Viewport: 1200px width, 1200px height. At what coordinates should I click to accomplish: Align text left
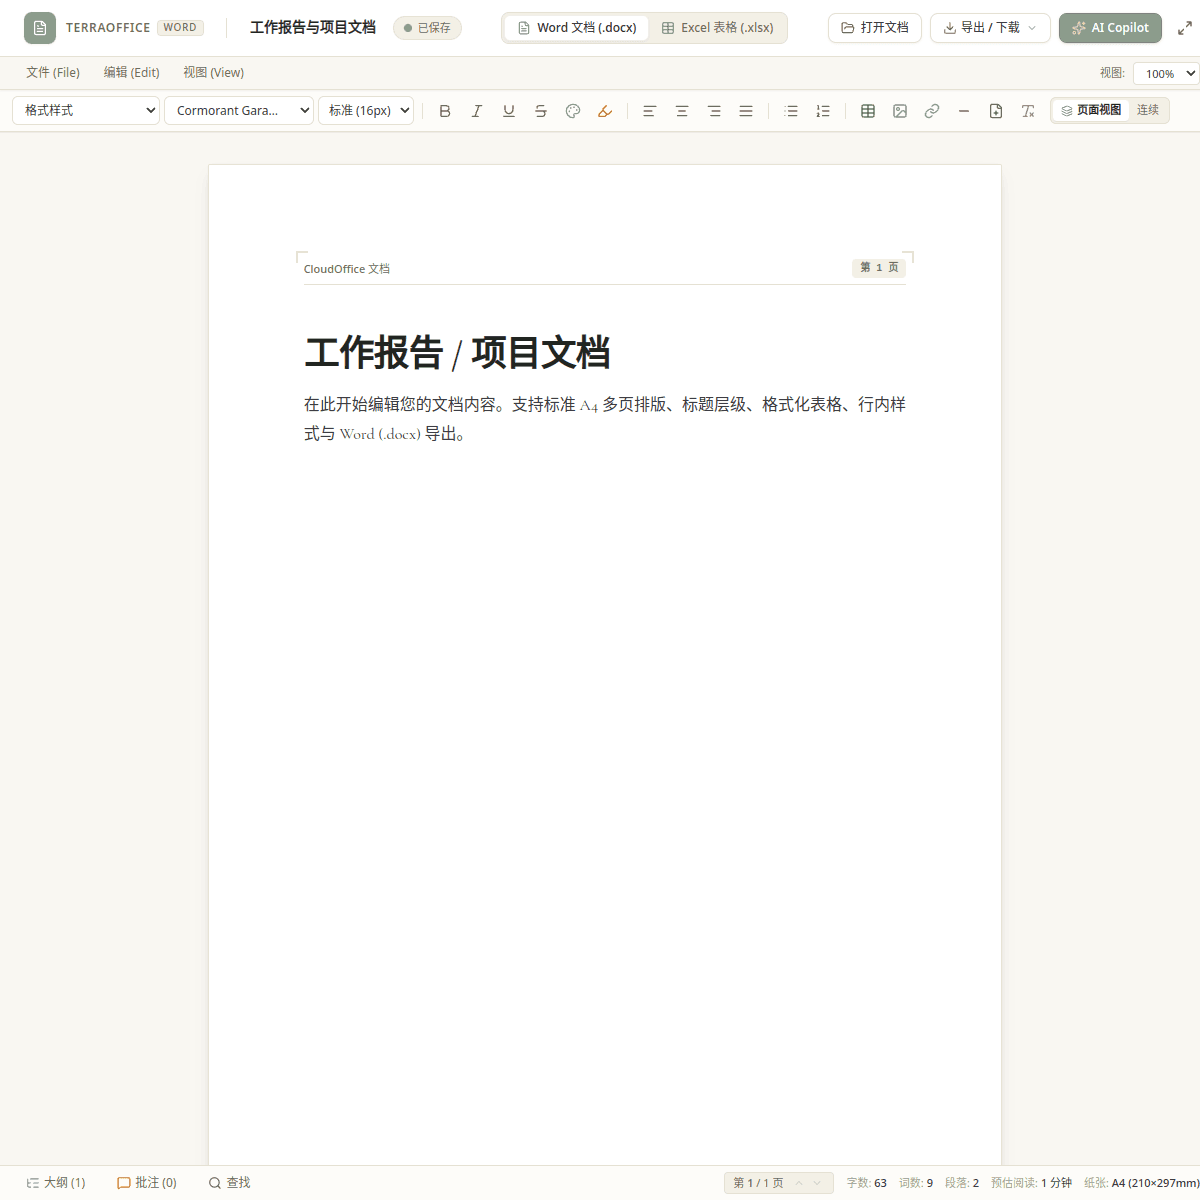click(x=650, y=111)
